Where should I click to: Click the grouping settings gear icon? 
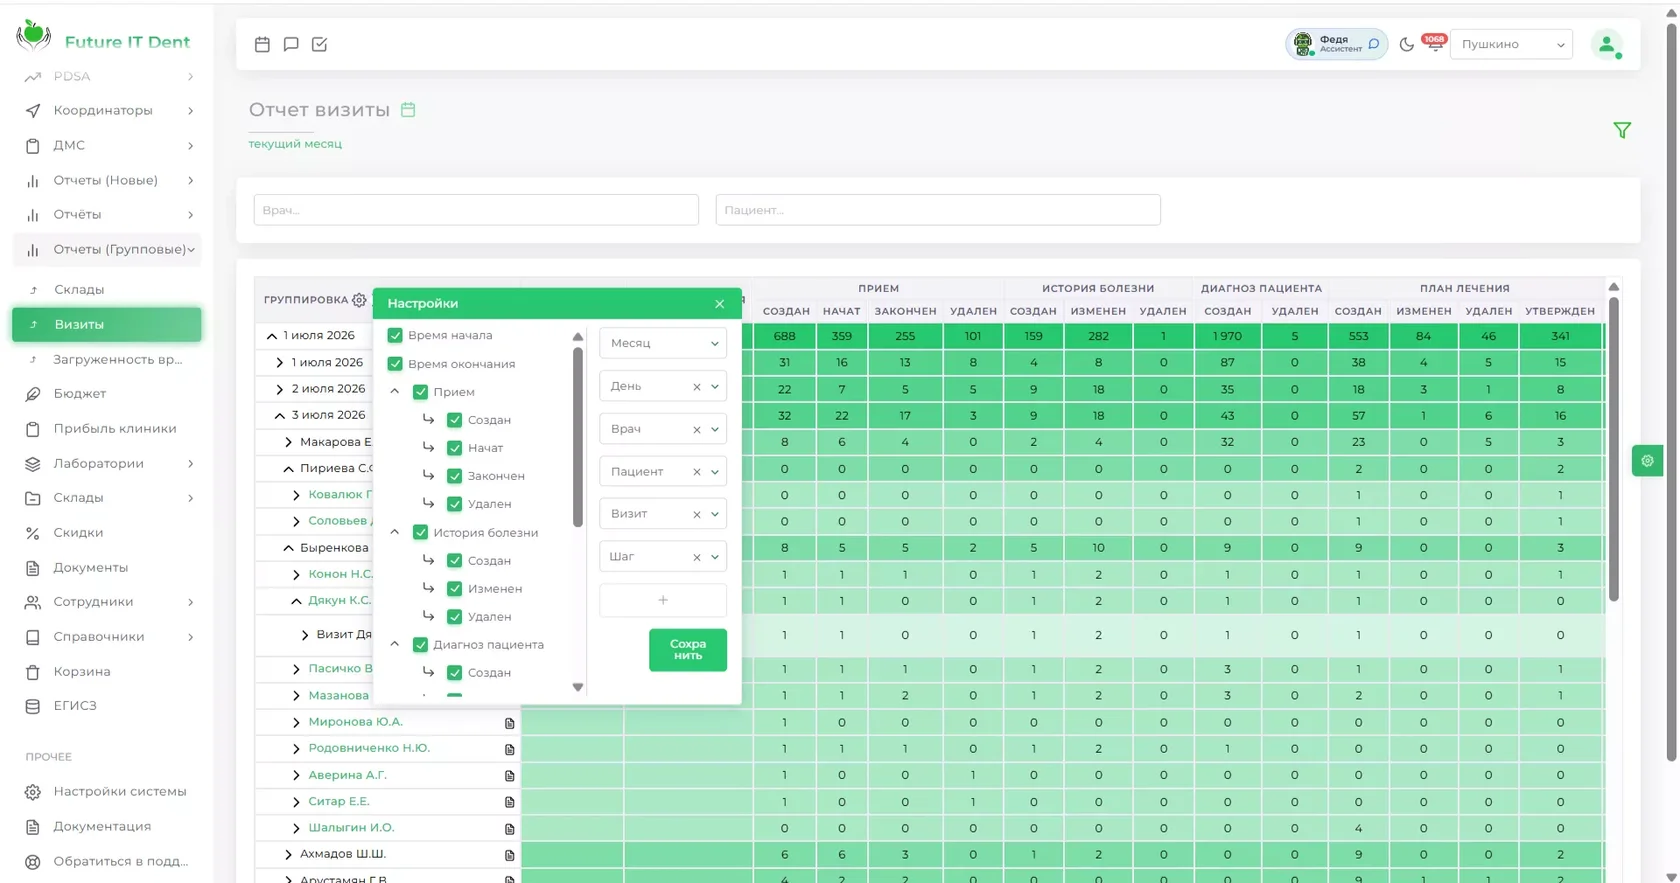coord(359,300)
